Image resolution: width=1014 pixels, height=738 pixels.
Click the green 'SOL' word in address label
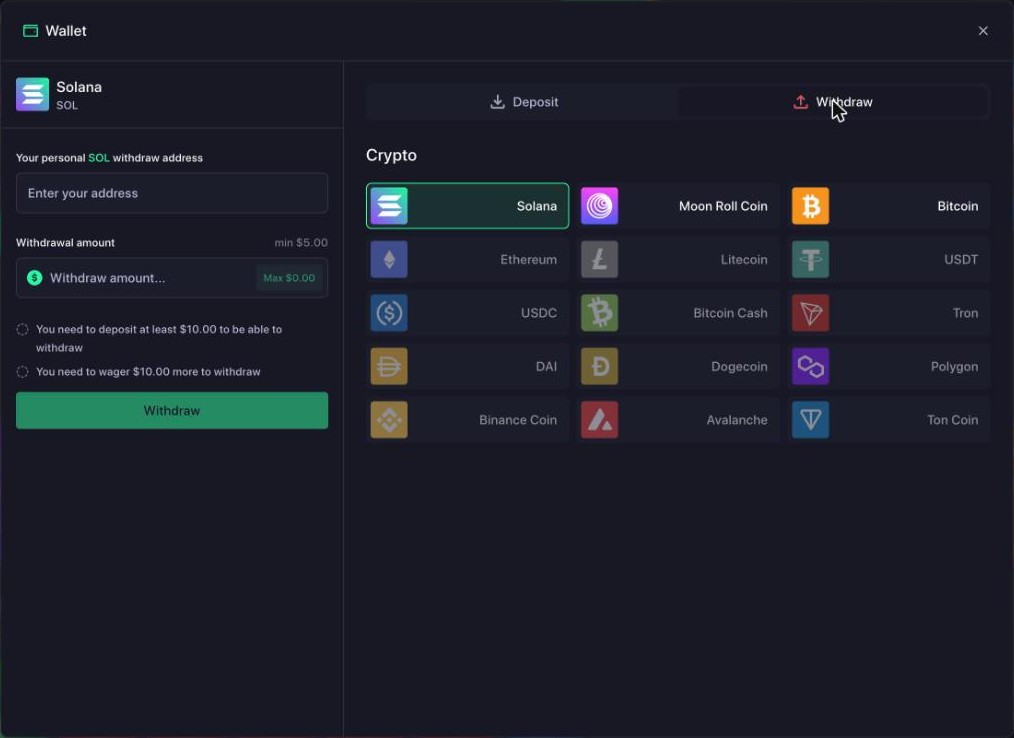(x=99, y=158)
